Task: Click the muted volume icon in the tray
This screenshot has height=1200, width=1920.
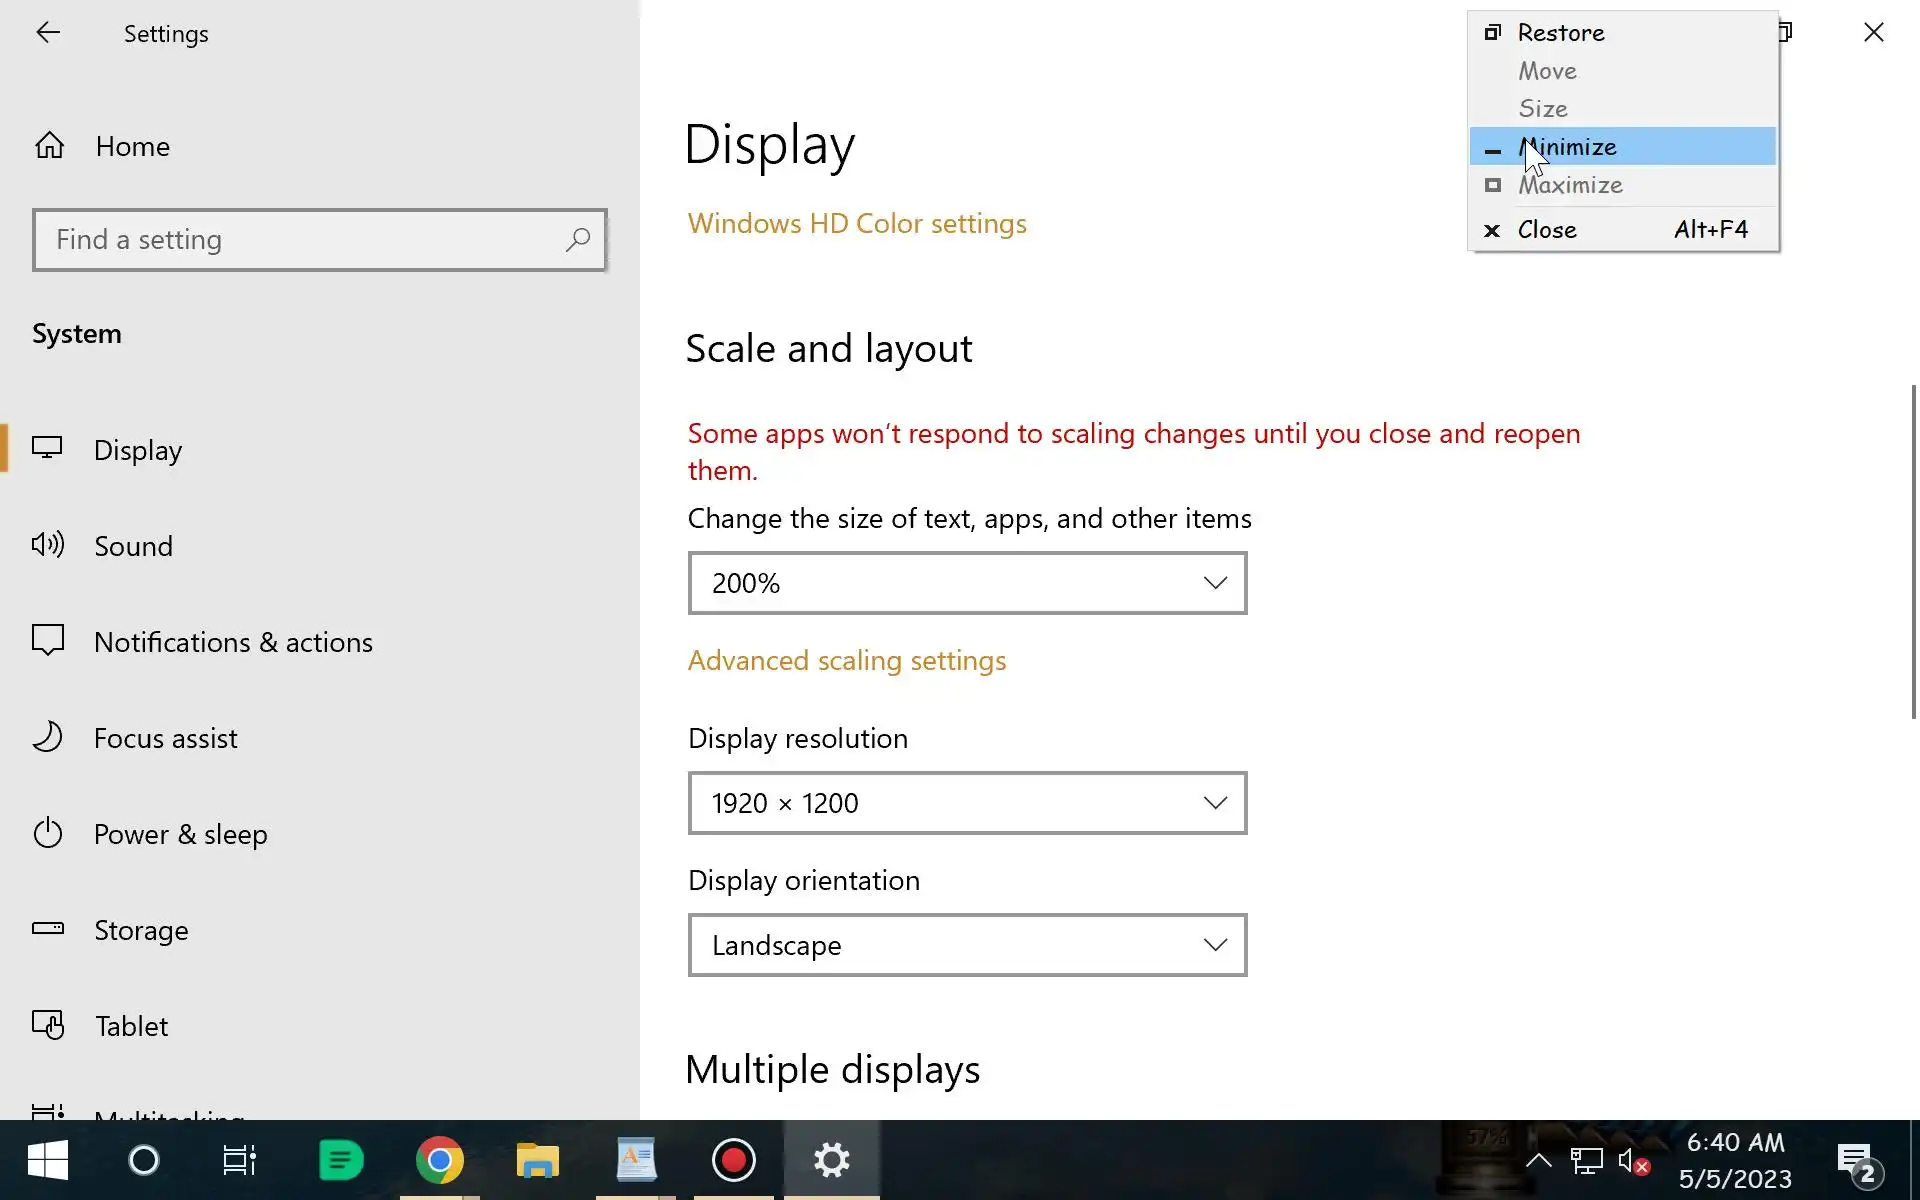Action: tap(1632, 1161)
